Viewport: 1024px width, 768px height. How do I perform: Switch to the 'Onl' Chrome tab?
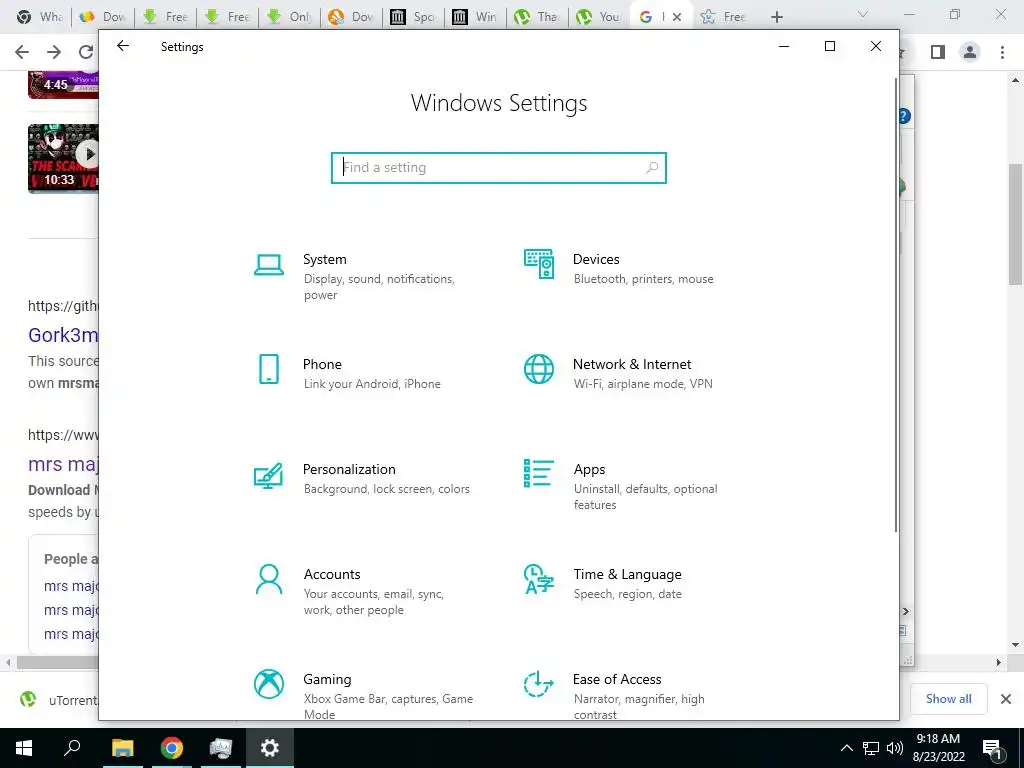(x=289, y=17)
